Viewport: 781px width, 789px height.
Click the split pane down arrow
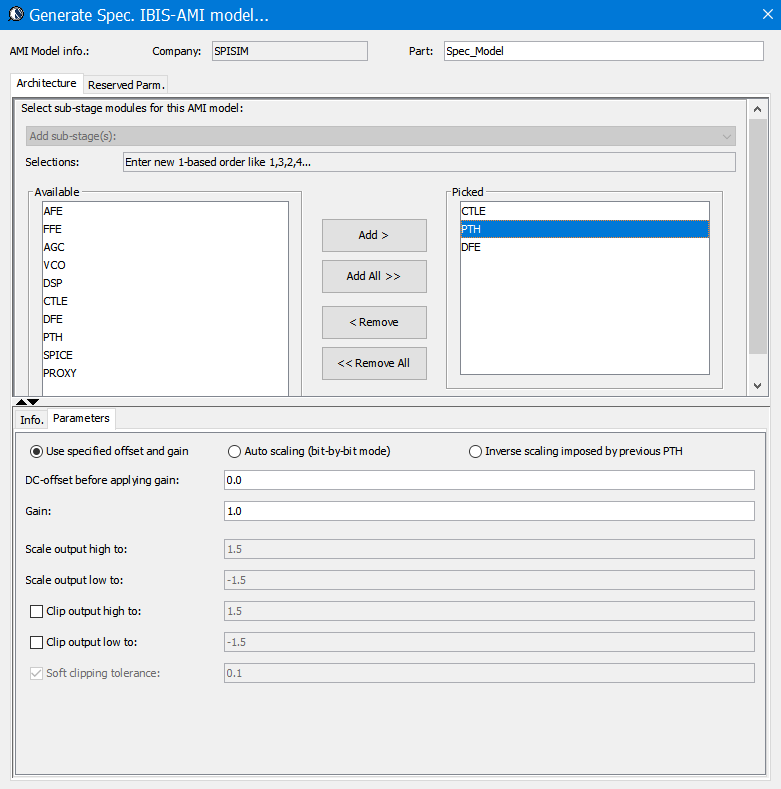tap(33, 402)
